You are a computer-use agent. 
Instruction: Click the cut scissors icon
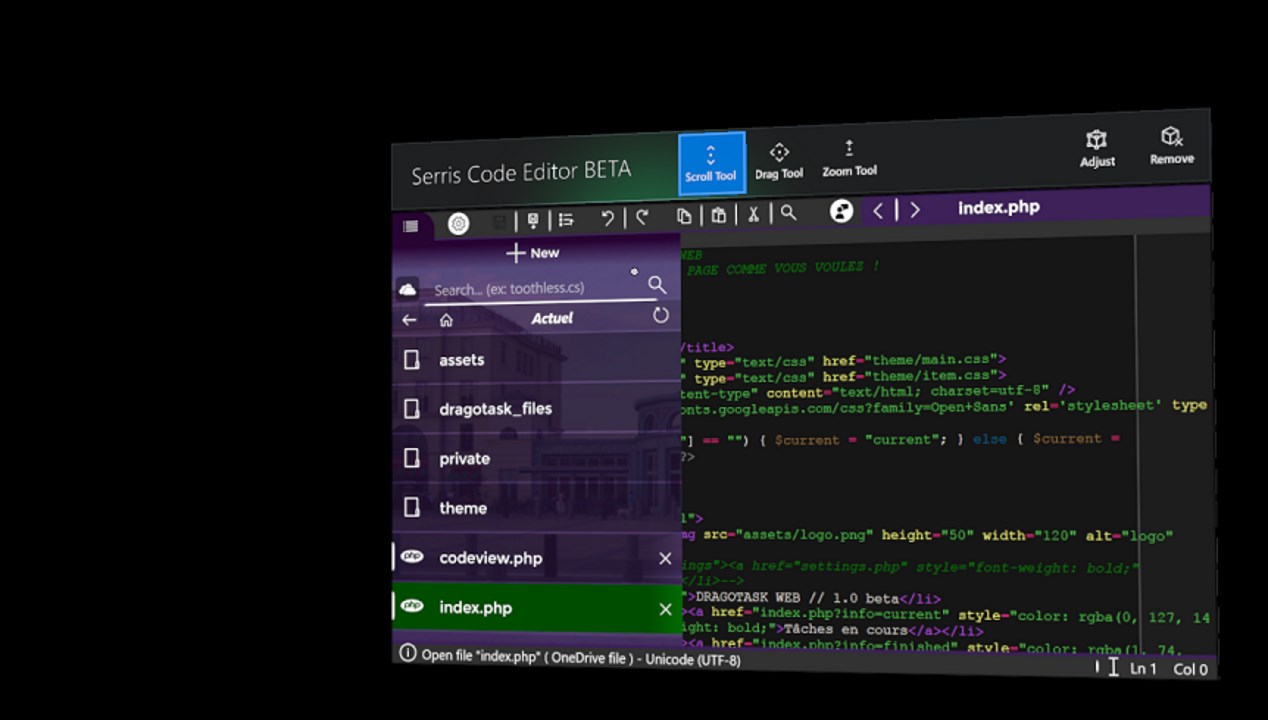[x=754, y=214]
